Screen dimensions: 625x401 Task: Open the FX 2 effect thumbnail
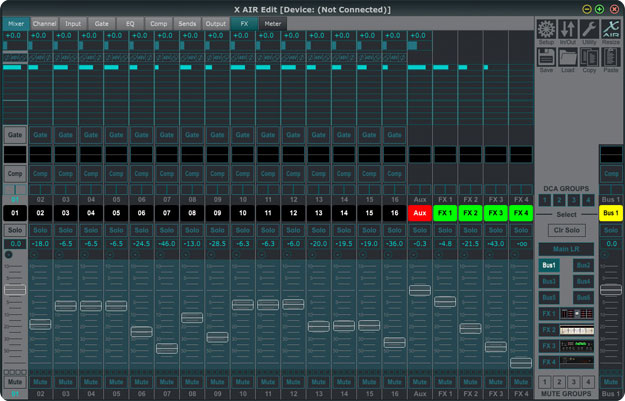click(x=577, y=330)
